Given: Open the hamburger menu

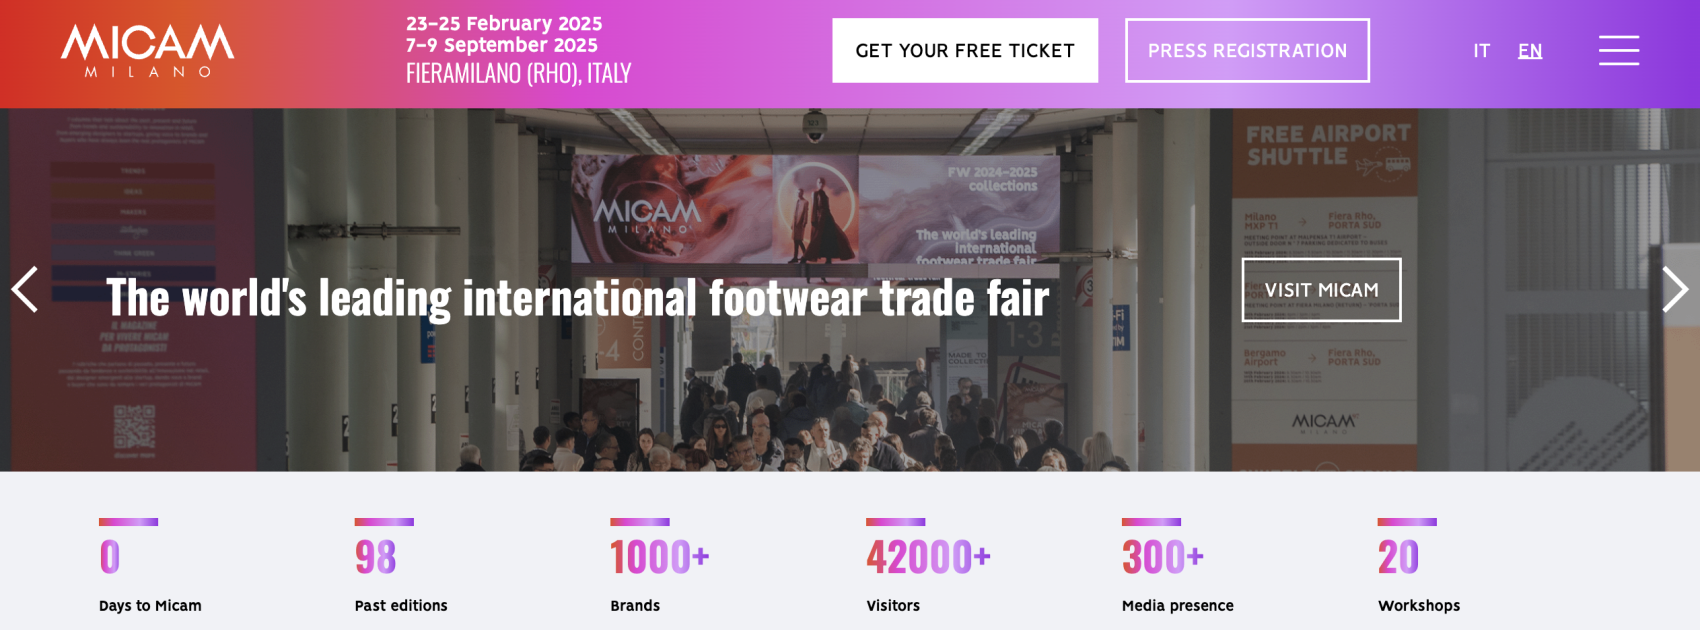Looking at the screenshot, I should point(1618,50).
